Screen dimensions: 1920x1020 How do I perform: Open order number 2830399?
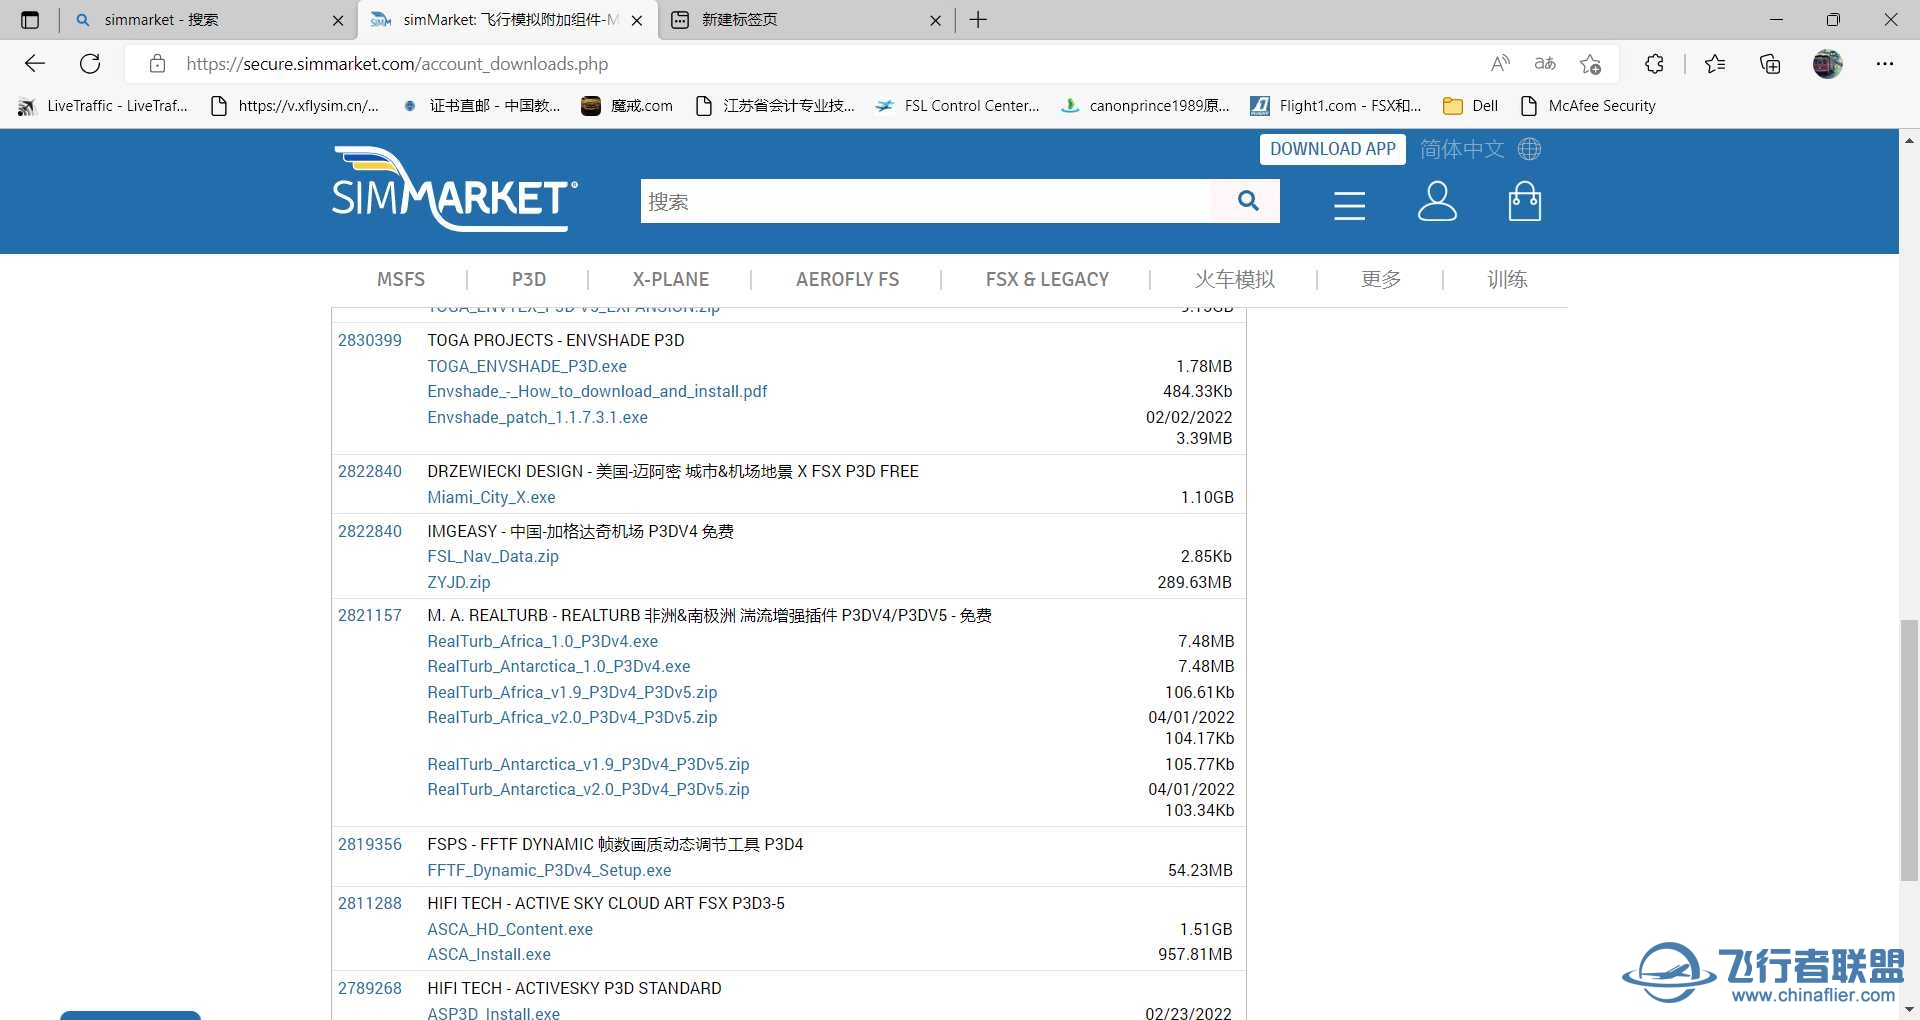(370, 340)
